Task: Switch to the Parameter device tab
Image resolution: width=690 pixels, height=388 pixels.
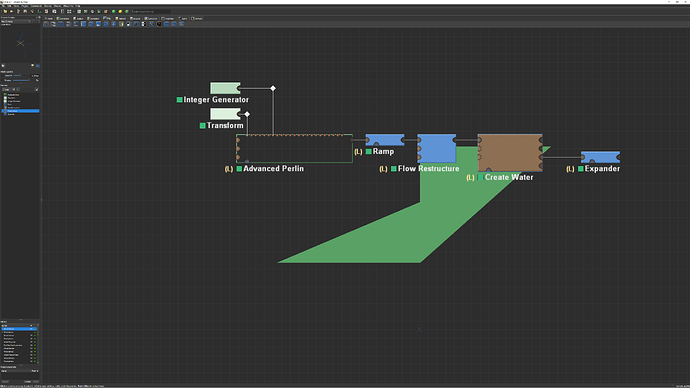Action: click(x=168, y=18)
